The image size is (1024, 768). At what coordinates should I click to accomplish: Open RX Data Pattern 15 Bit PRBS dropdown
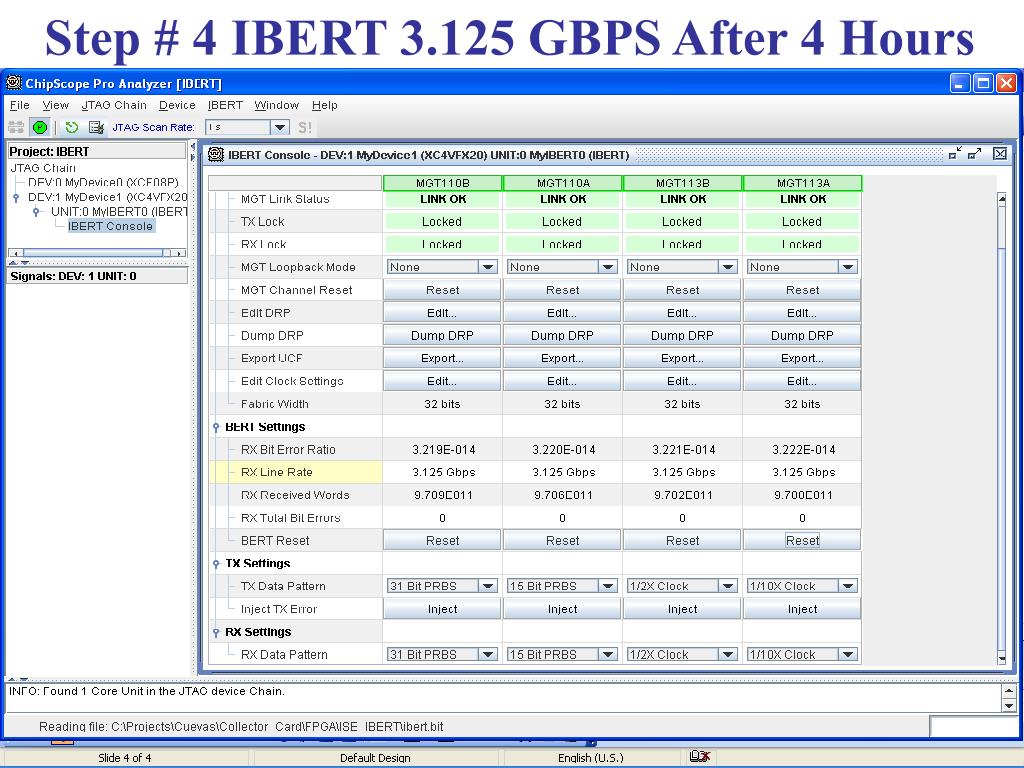[x=607, y=654]
